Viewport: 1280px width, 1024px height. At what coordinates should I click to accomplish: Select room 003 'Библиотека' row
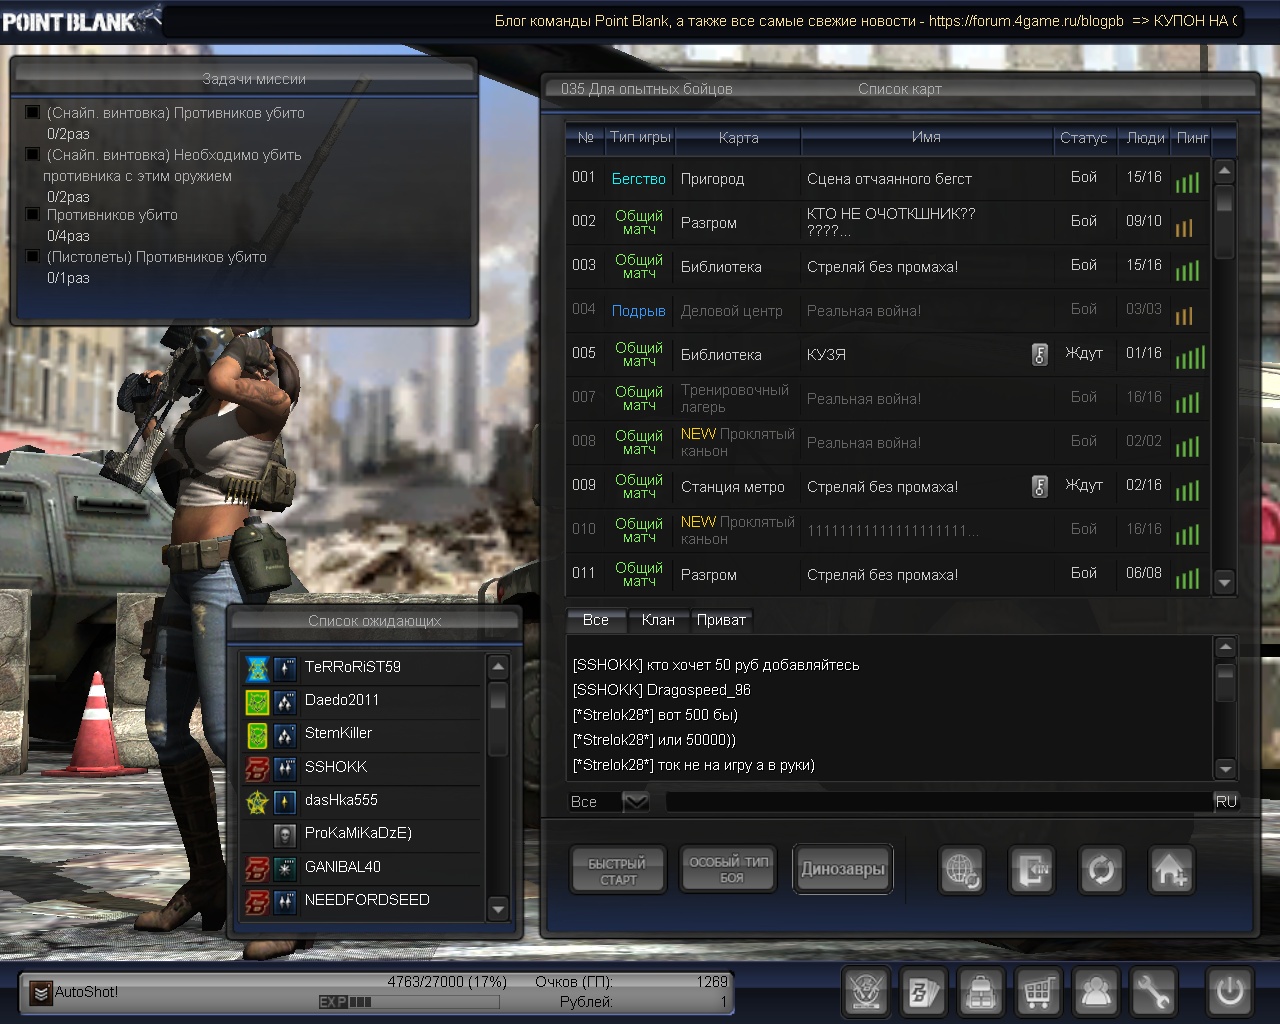click(887, 267)
